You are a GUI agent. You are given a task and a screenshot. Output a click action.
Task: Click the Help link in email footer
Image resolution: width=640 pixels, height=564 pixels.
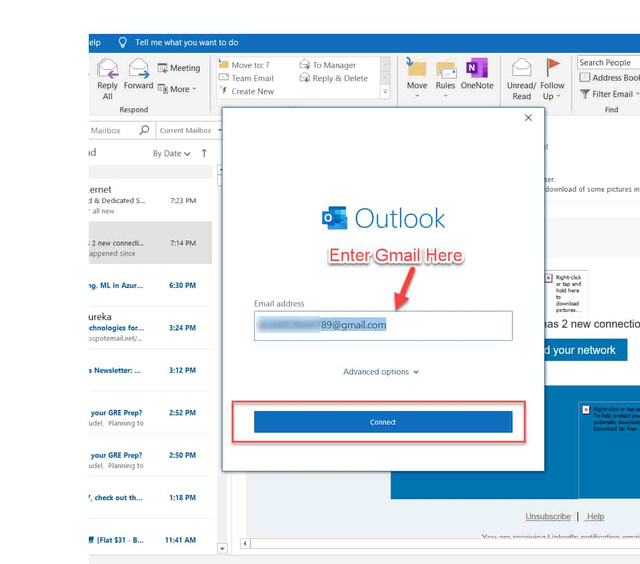(595, 516)
